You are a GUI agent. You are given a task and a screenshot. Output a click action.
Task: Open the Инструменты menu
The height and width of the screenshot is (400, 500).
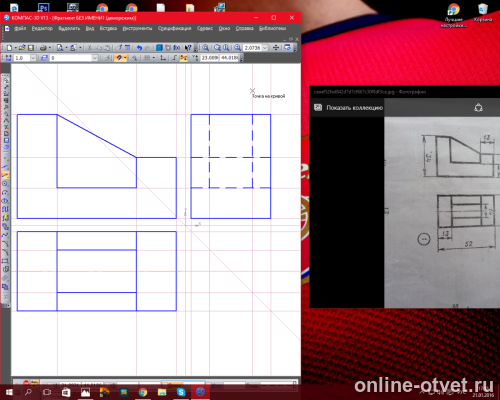pos(137,29)
